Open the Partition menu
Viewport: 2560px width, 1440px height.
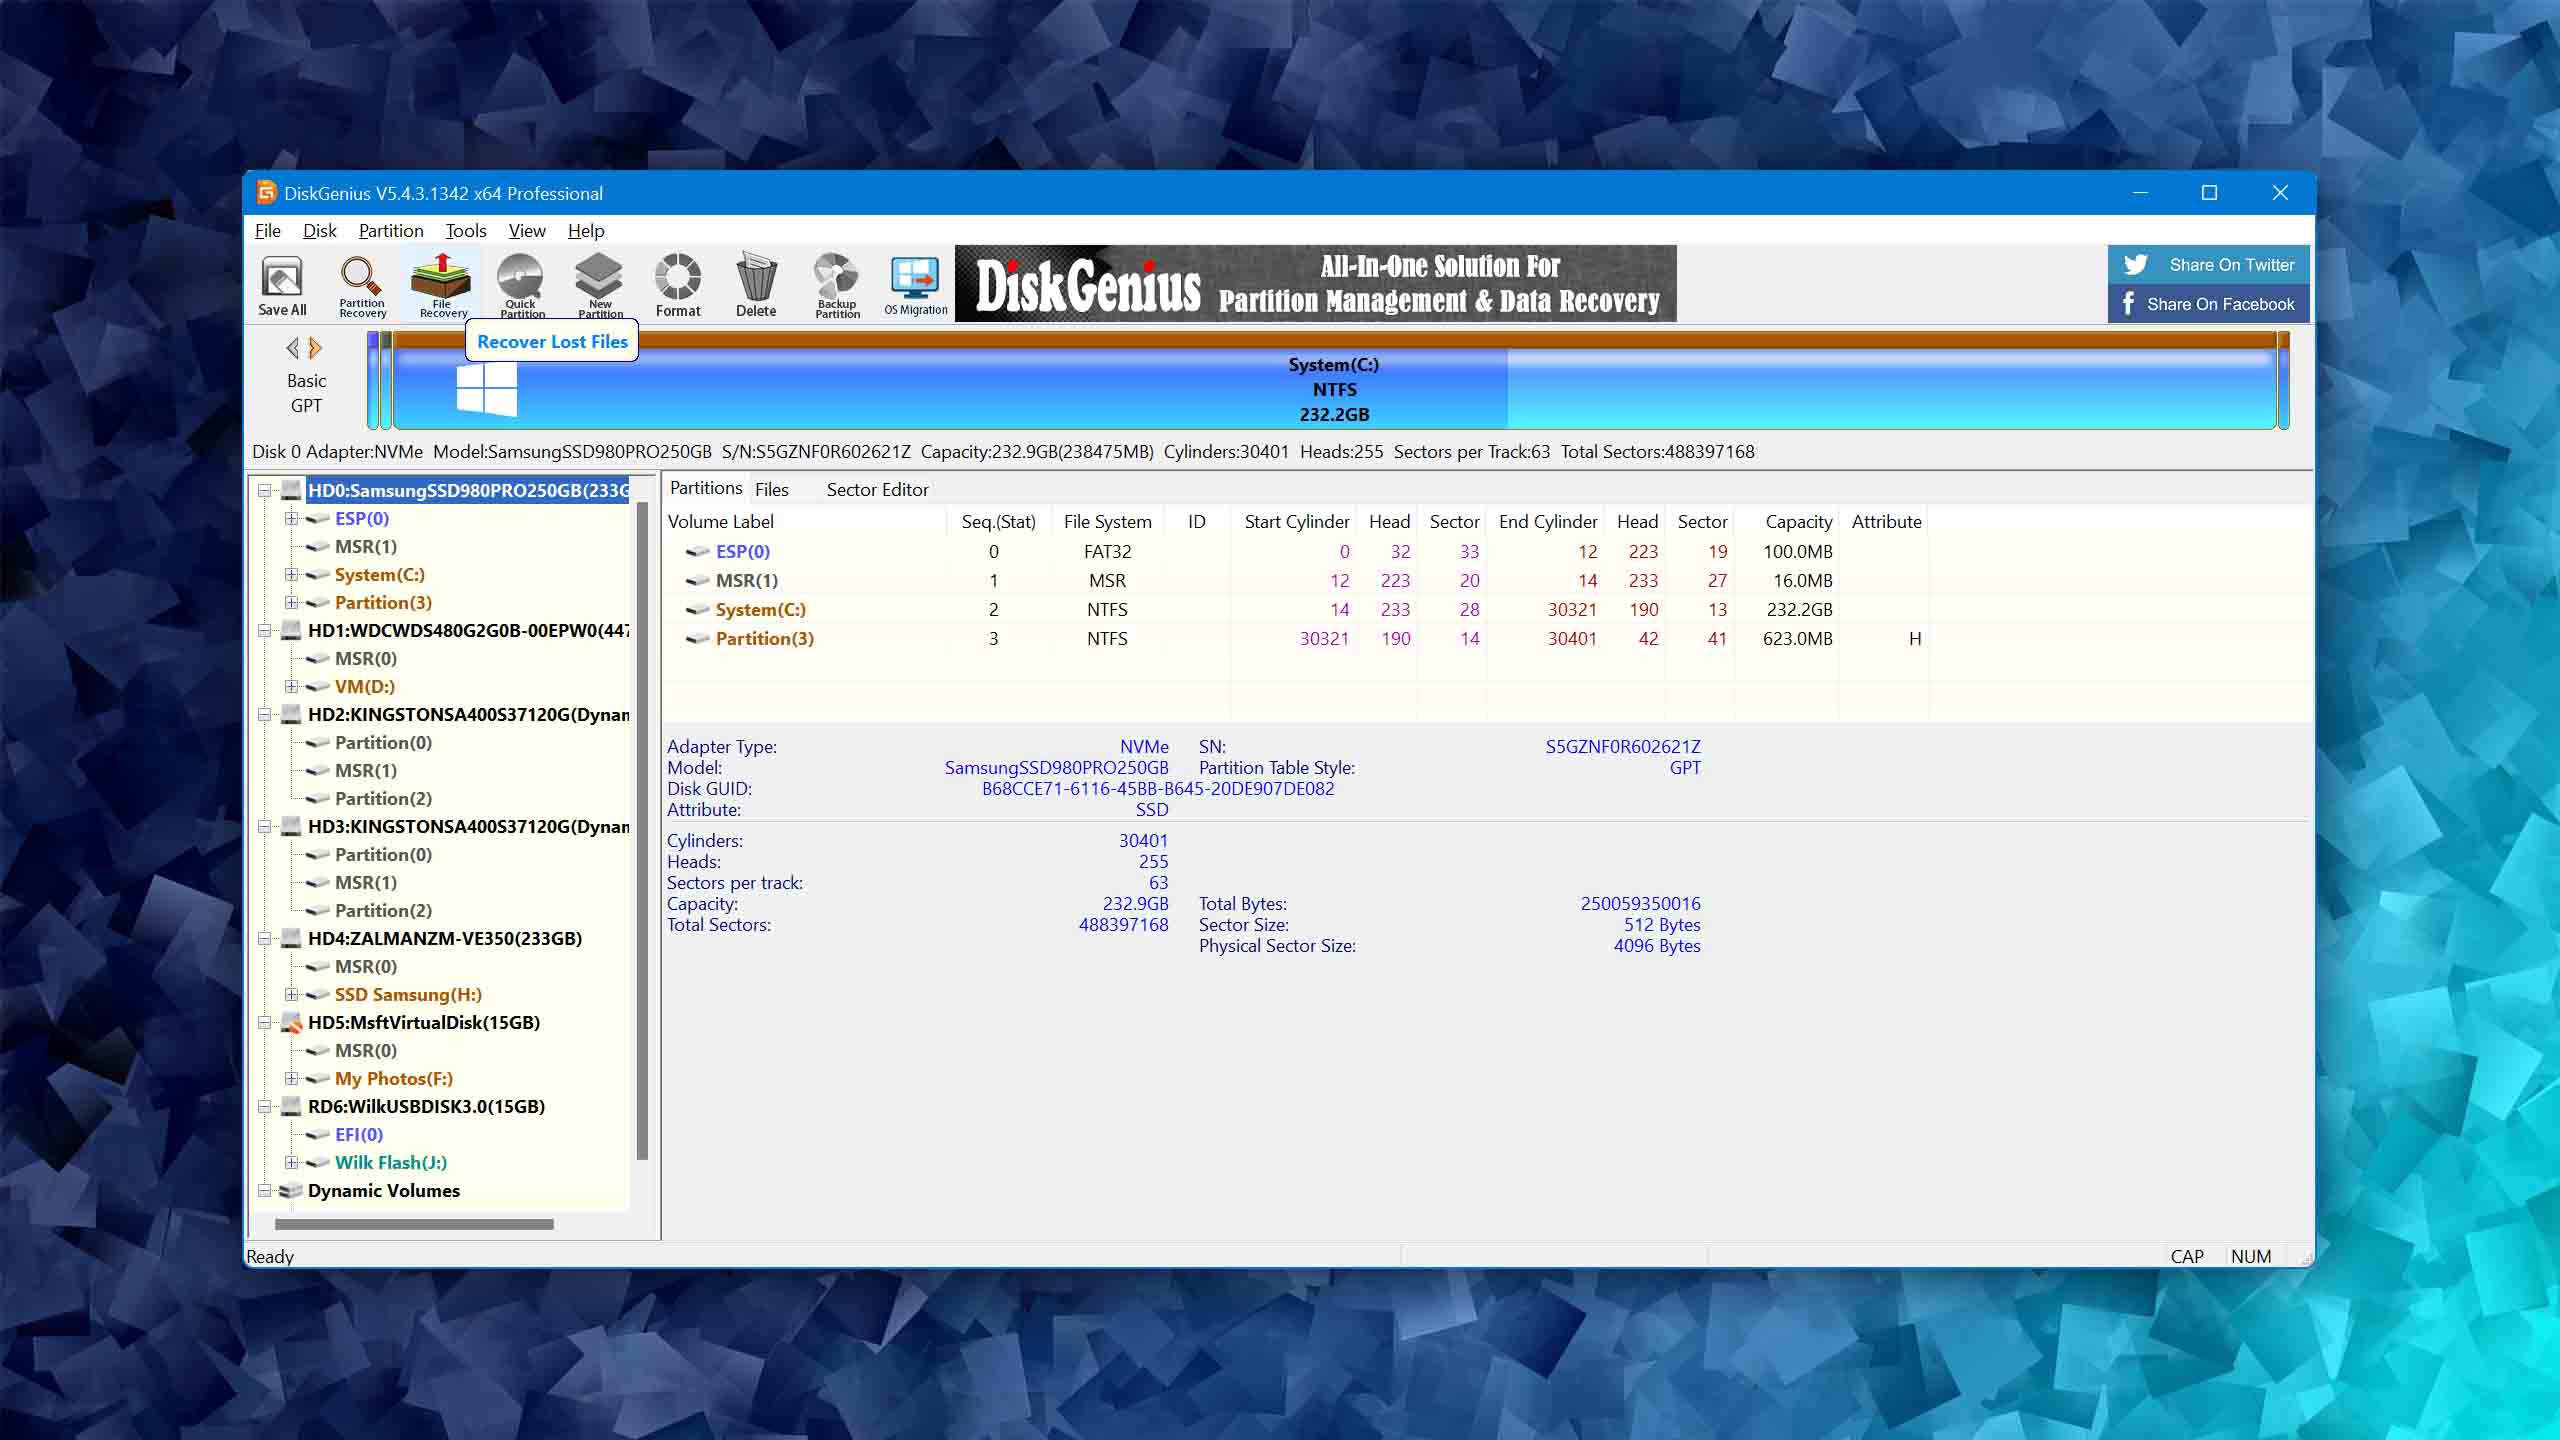pyautogui.click(x=391, y=230)
